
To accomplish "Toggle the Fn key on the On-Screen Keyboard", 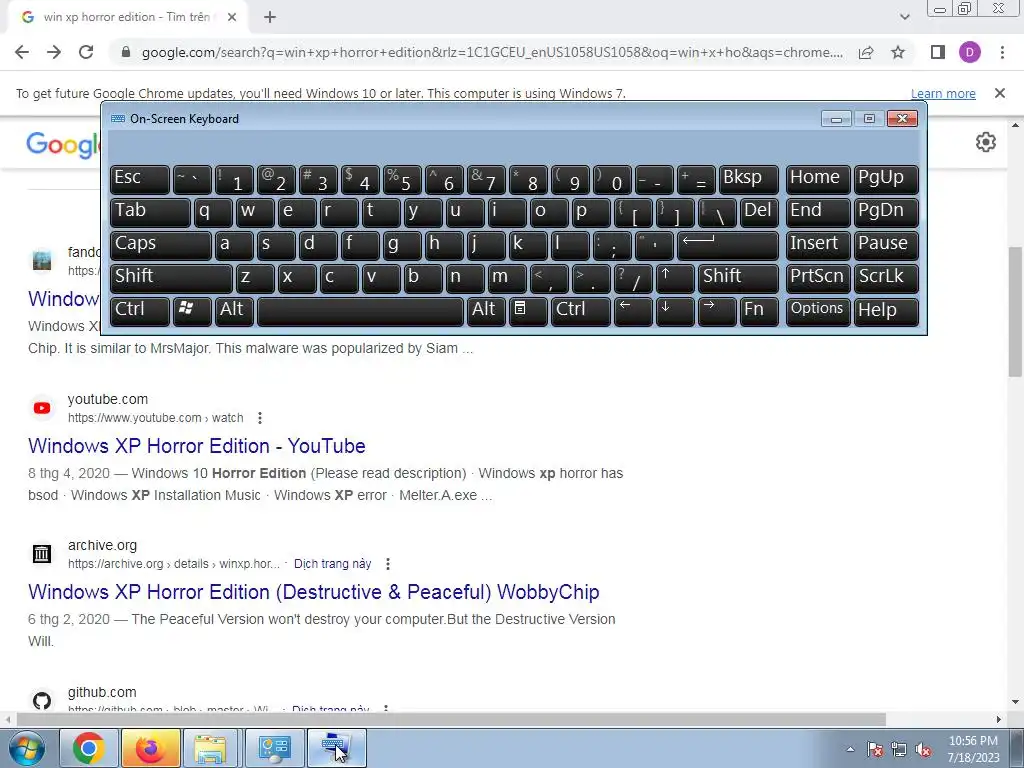I will (759, 311).
